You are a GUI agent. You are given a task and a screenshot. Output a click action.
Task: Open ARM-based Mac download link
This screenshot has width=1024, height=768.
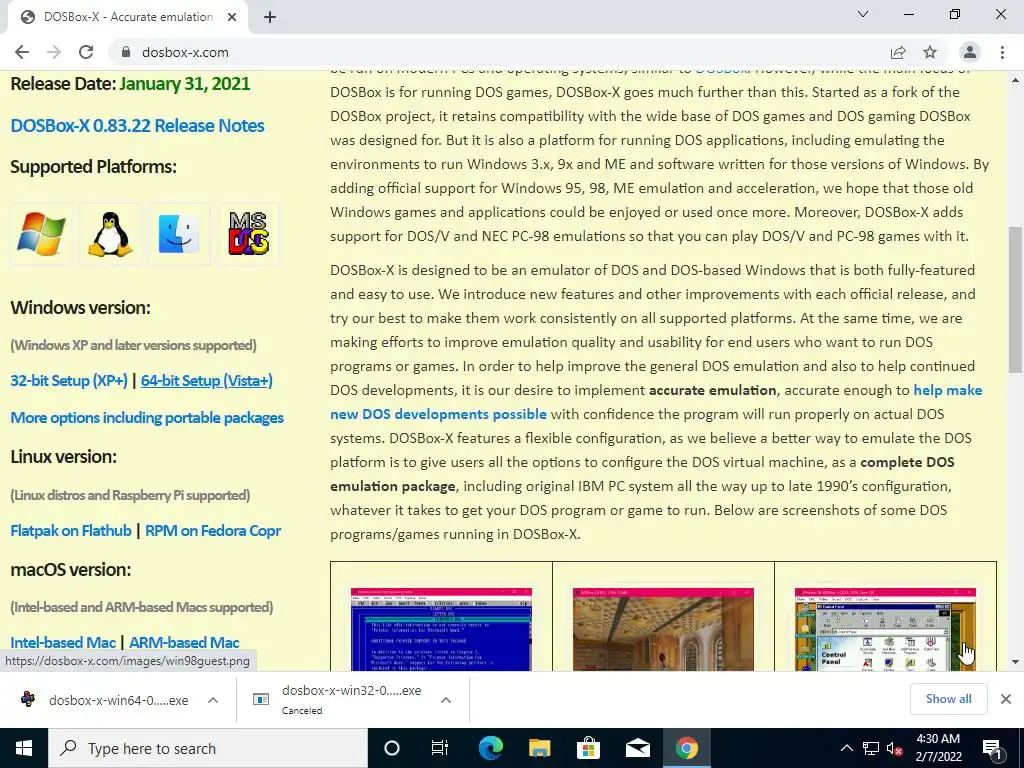click(184, 643)
